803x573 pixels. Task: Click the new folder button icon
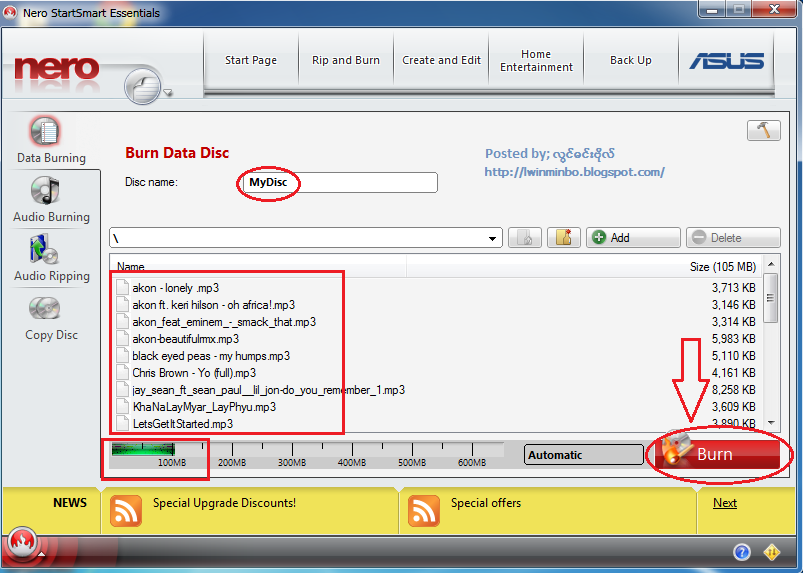tap(563, 238)
